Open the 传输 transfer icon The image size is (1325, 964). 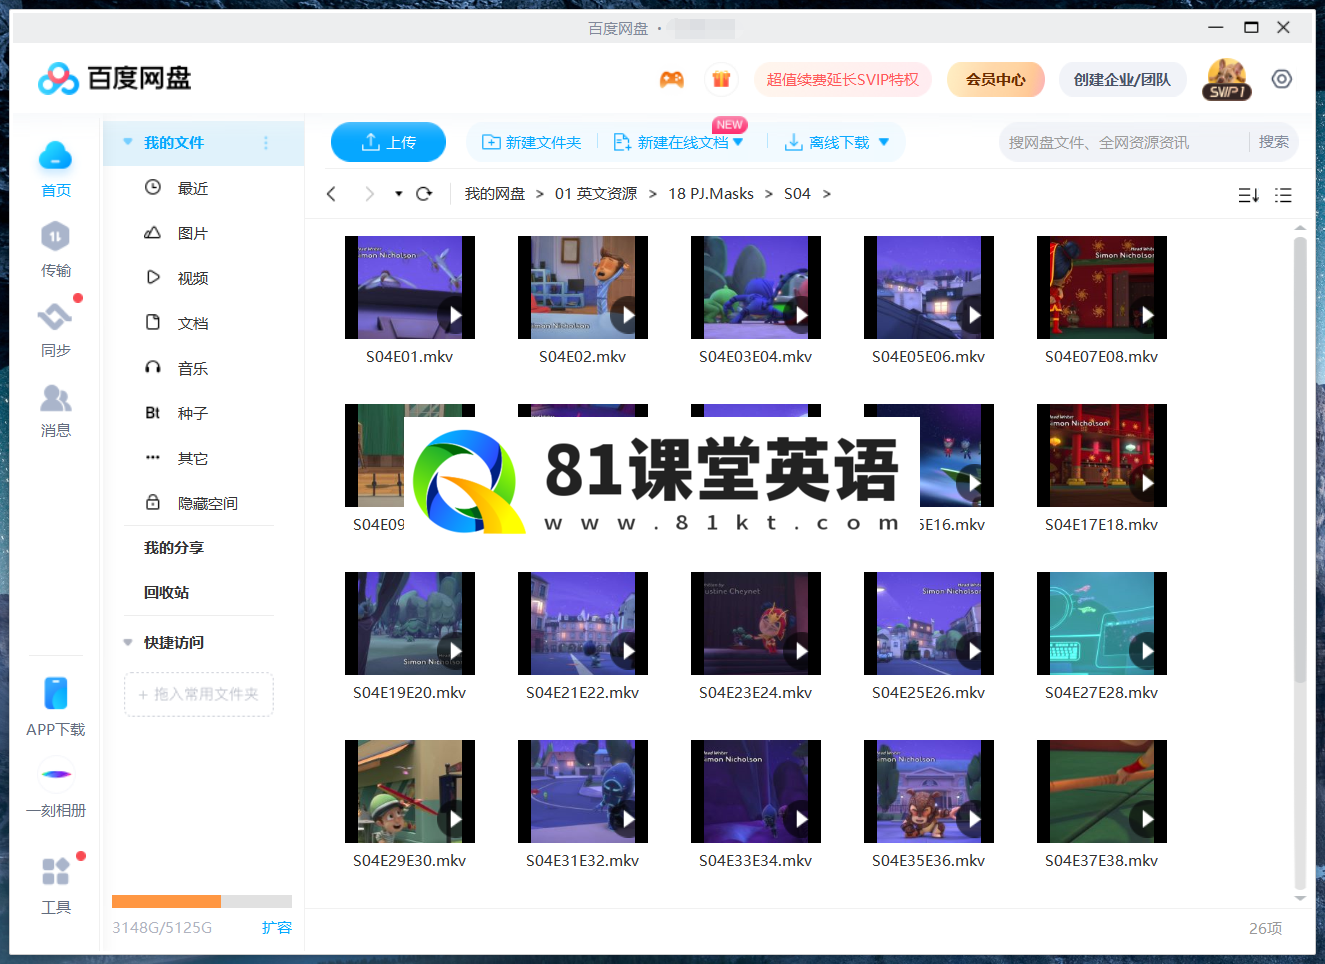tap(56, 237)
